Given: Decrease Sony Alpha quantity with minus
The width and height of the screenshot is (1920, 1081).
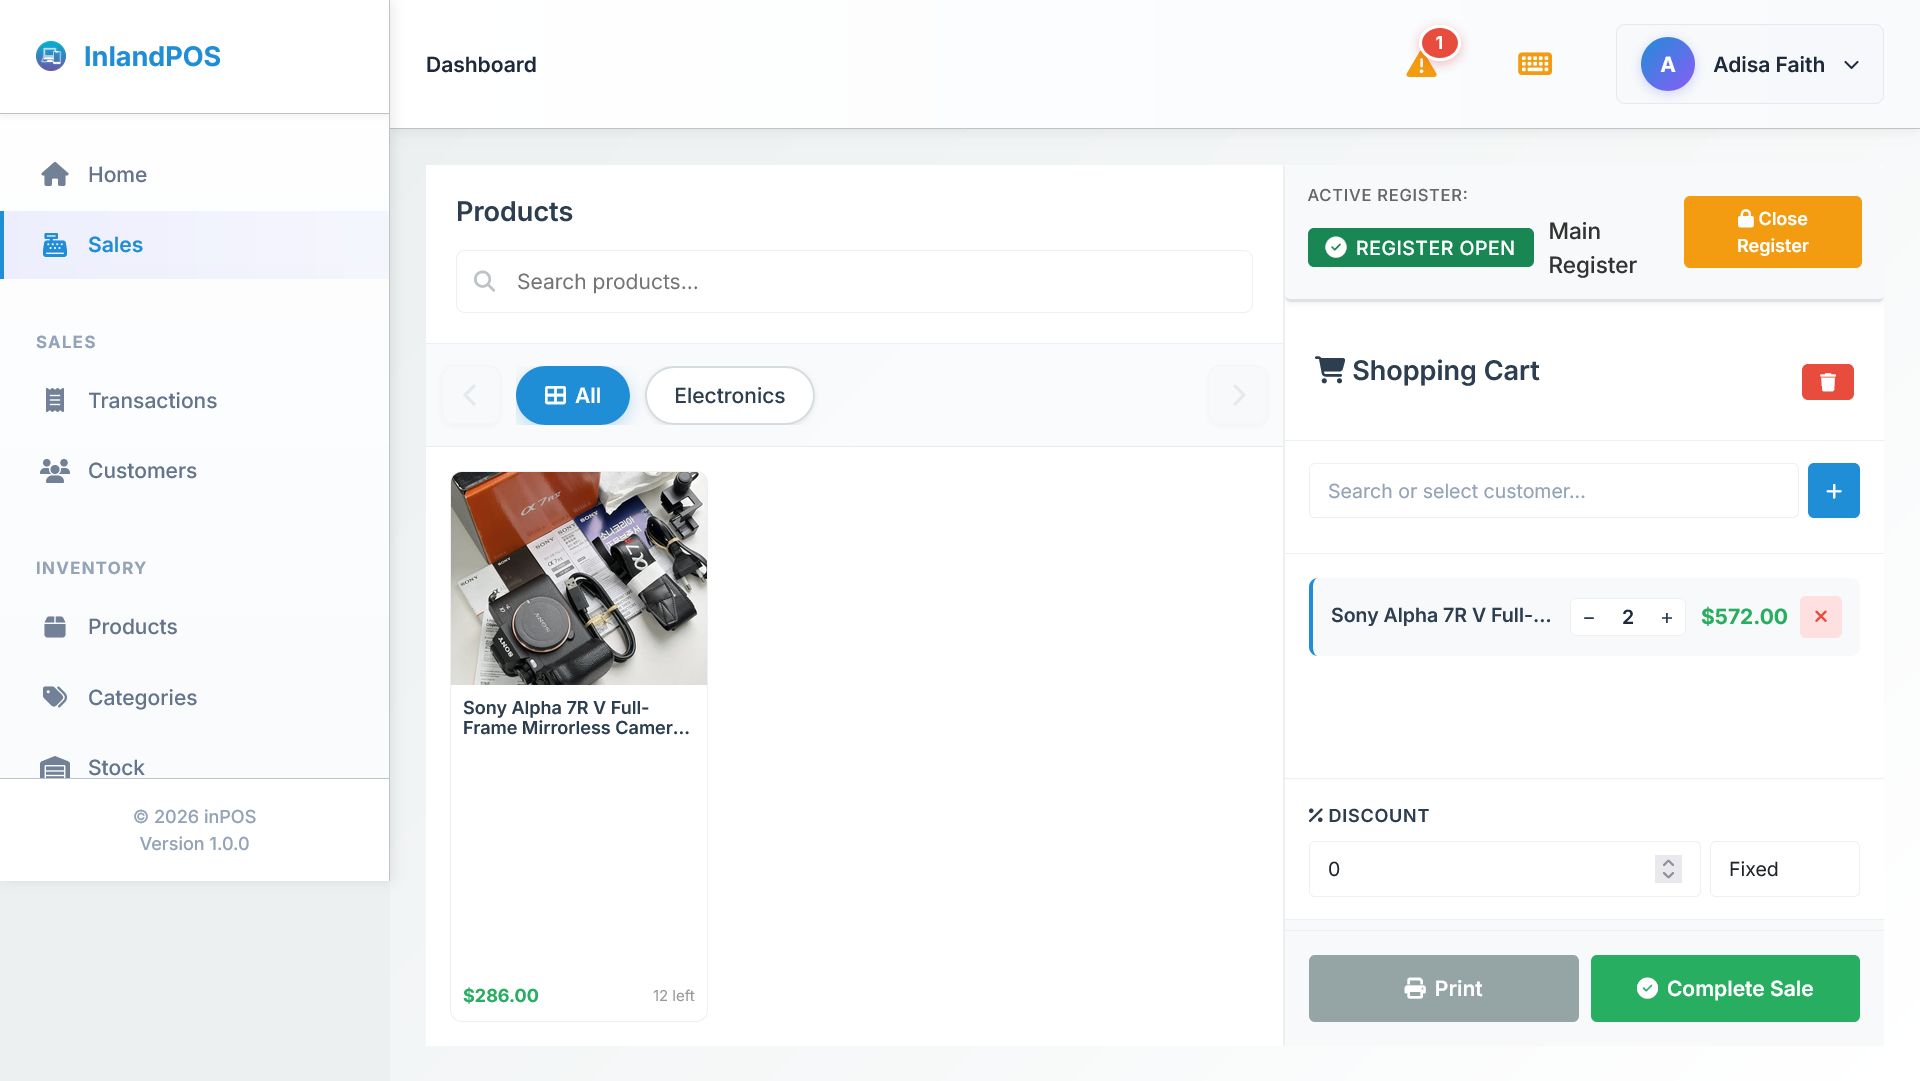Looking at the screenshot, I should tap(1589, 618).
